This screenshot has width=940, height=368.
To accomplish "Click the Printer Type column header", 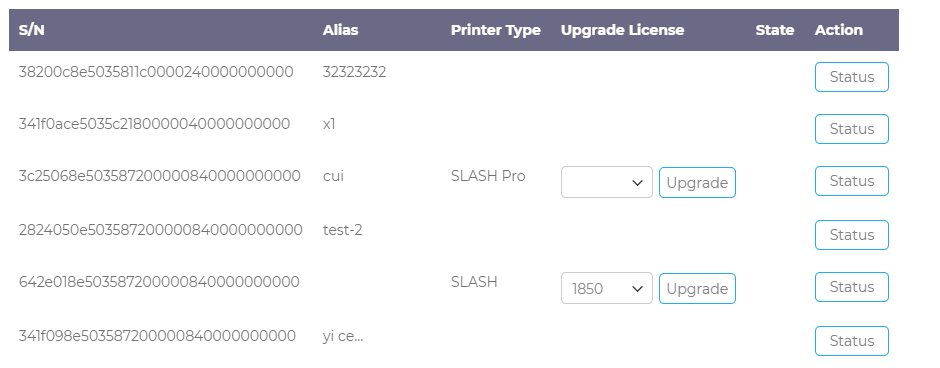I will click(496, 30).
